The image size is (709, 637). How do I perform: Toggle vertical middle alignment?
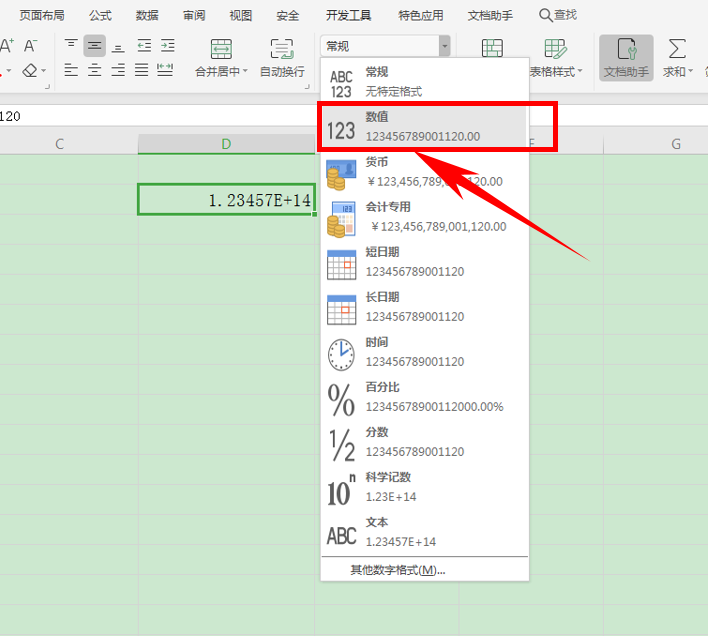tap(95, 46)
